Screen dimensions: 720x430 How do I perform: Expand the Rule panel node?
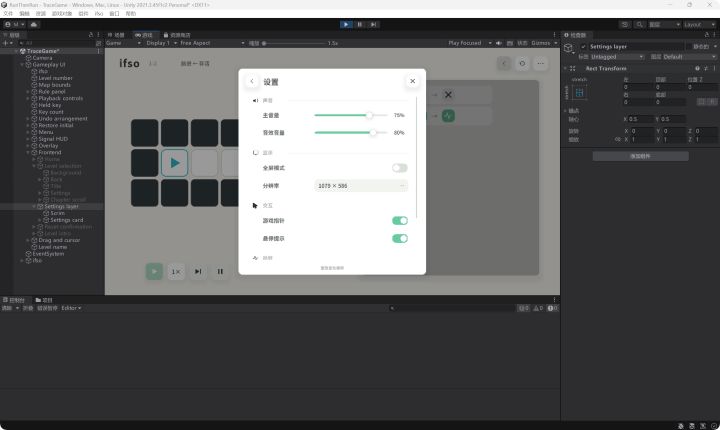(28, 92)
